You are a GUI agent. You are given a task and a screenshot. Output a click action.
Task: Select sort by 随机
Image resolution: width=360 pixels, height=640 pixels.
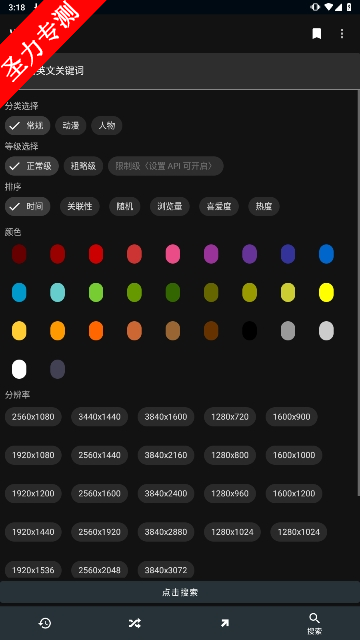coord(124,207)
